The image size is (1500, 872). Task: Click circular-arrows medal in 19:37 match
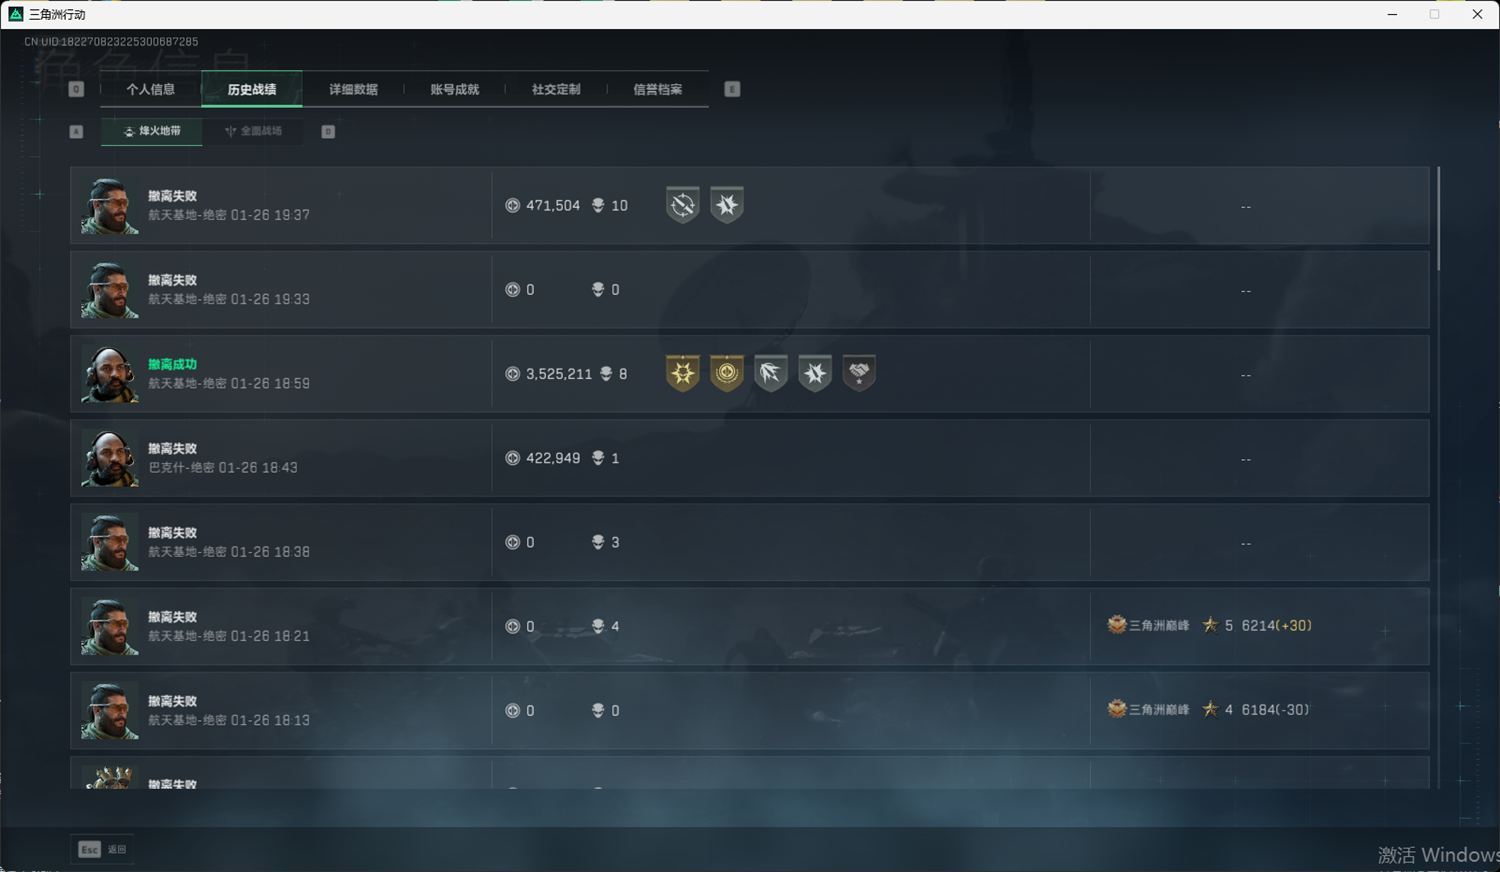683,205
